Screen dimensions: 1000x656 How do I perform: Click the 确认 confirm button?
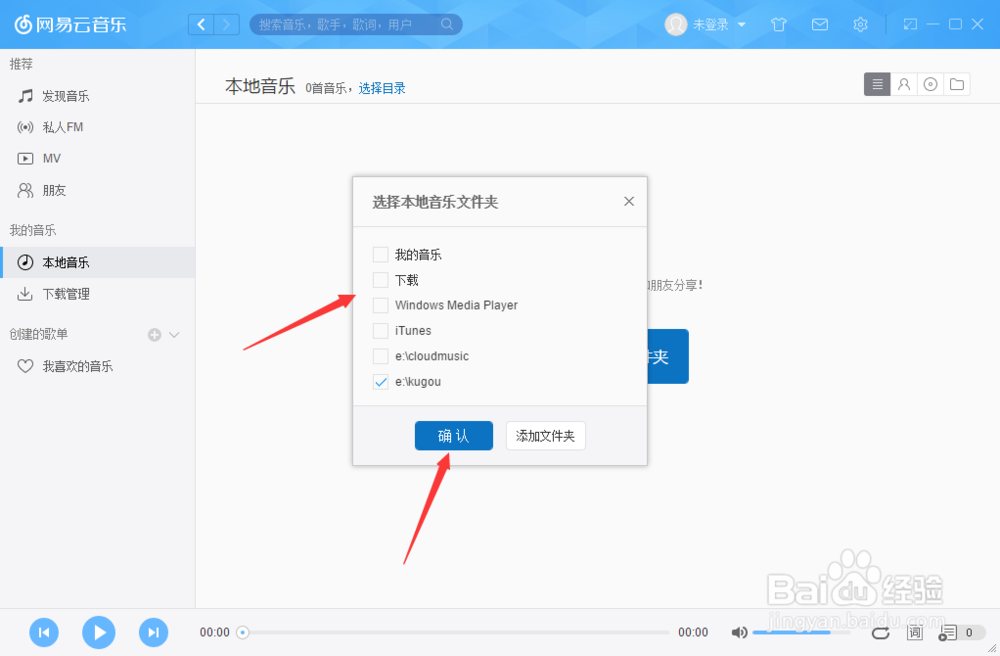[453, 435]
